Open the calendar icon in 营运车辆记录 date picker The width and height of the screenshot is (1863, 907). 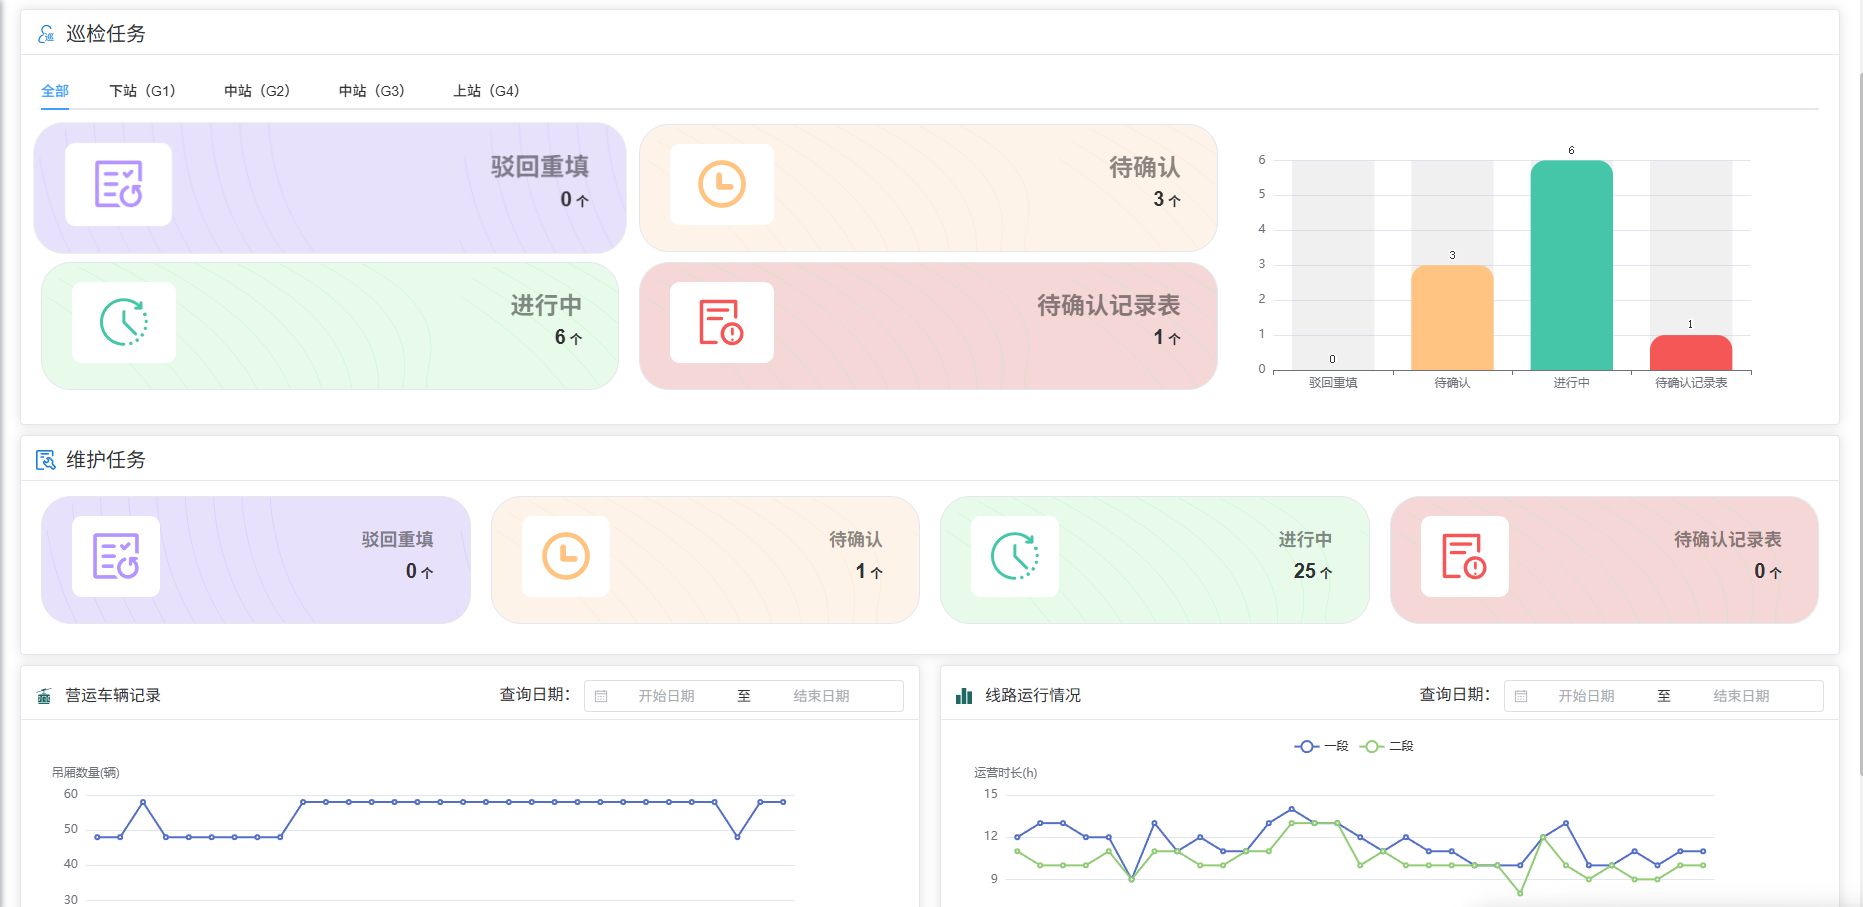(x=601, y=696)
